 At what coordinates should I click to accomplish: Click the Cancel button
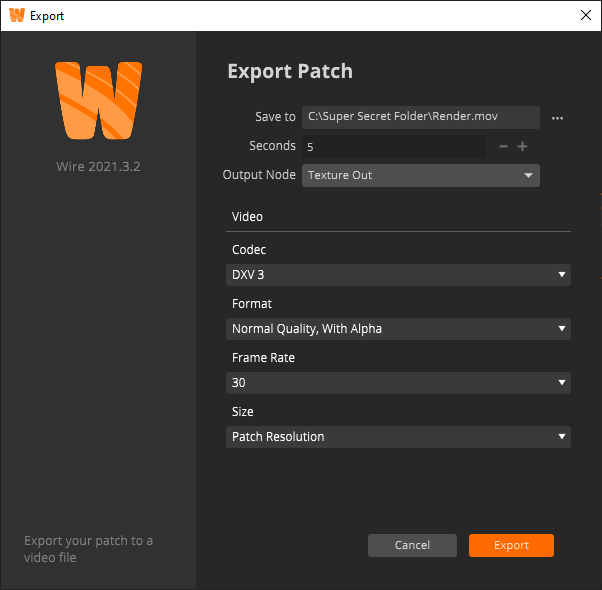coord(412,545)
